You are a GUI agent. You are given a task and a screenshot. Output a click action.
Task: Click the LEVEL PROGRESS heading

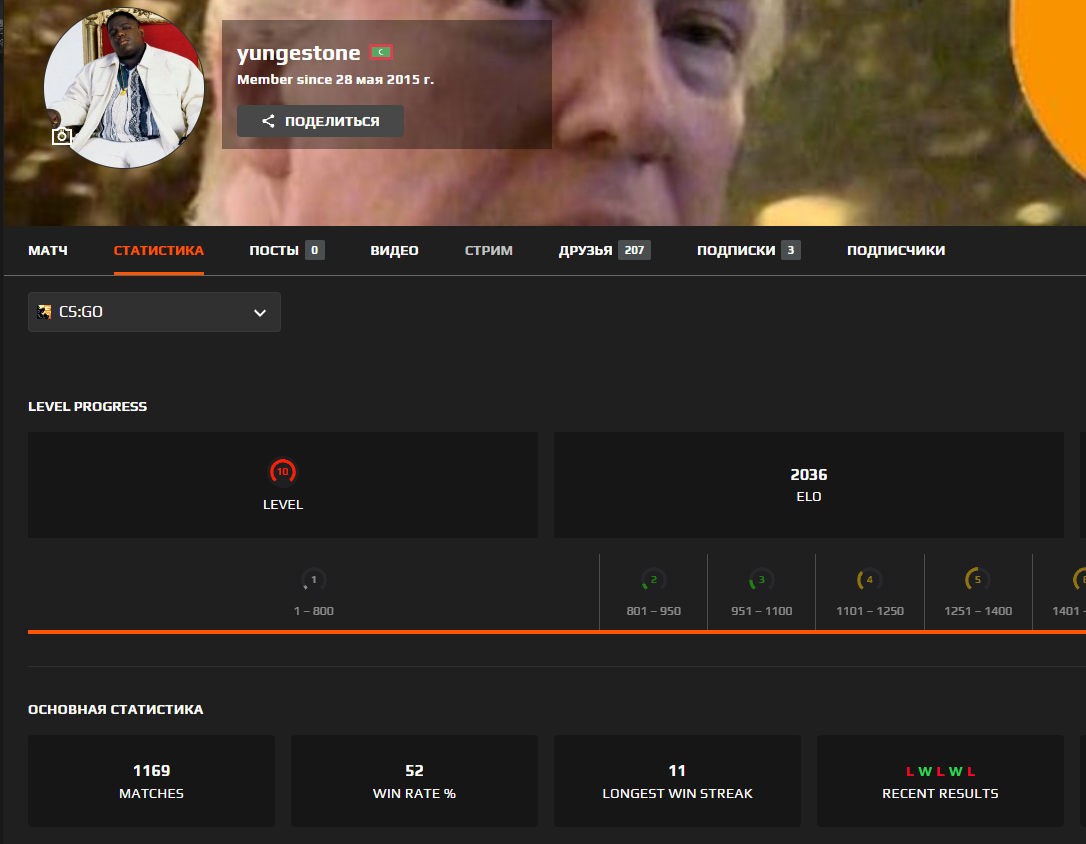click(87, 406)
